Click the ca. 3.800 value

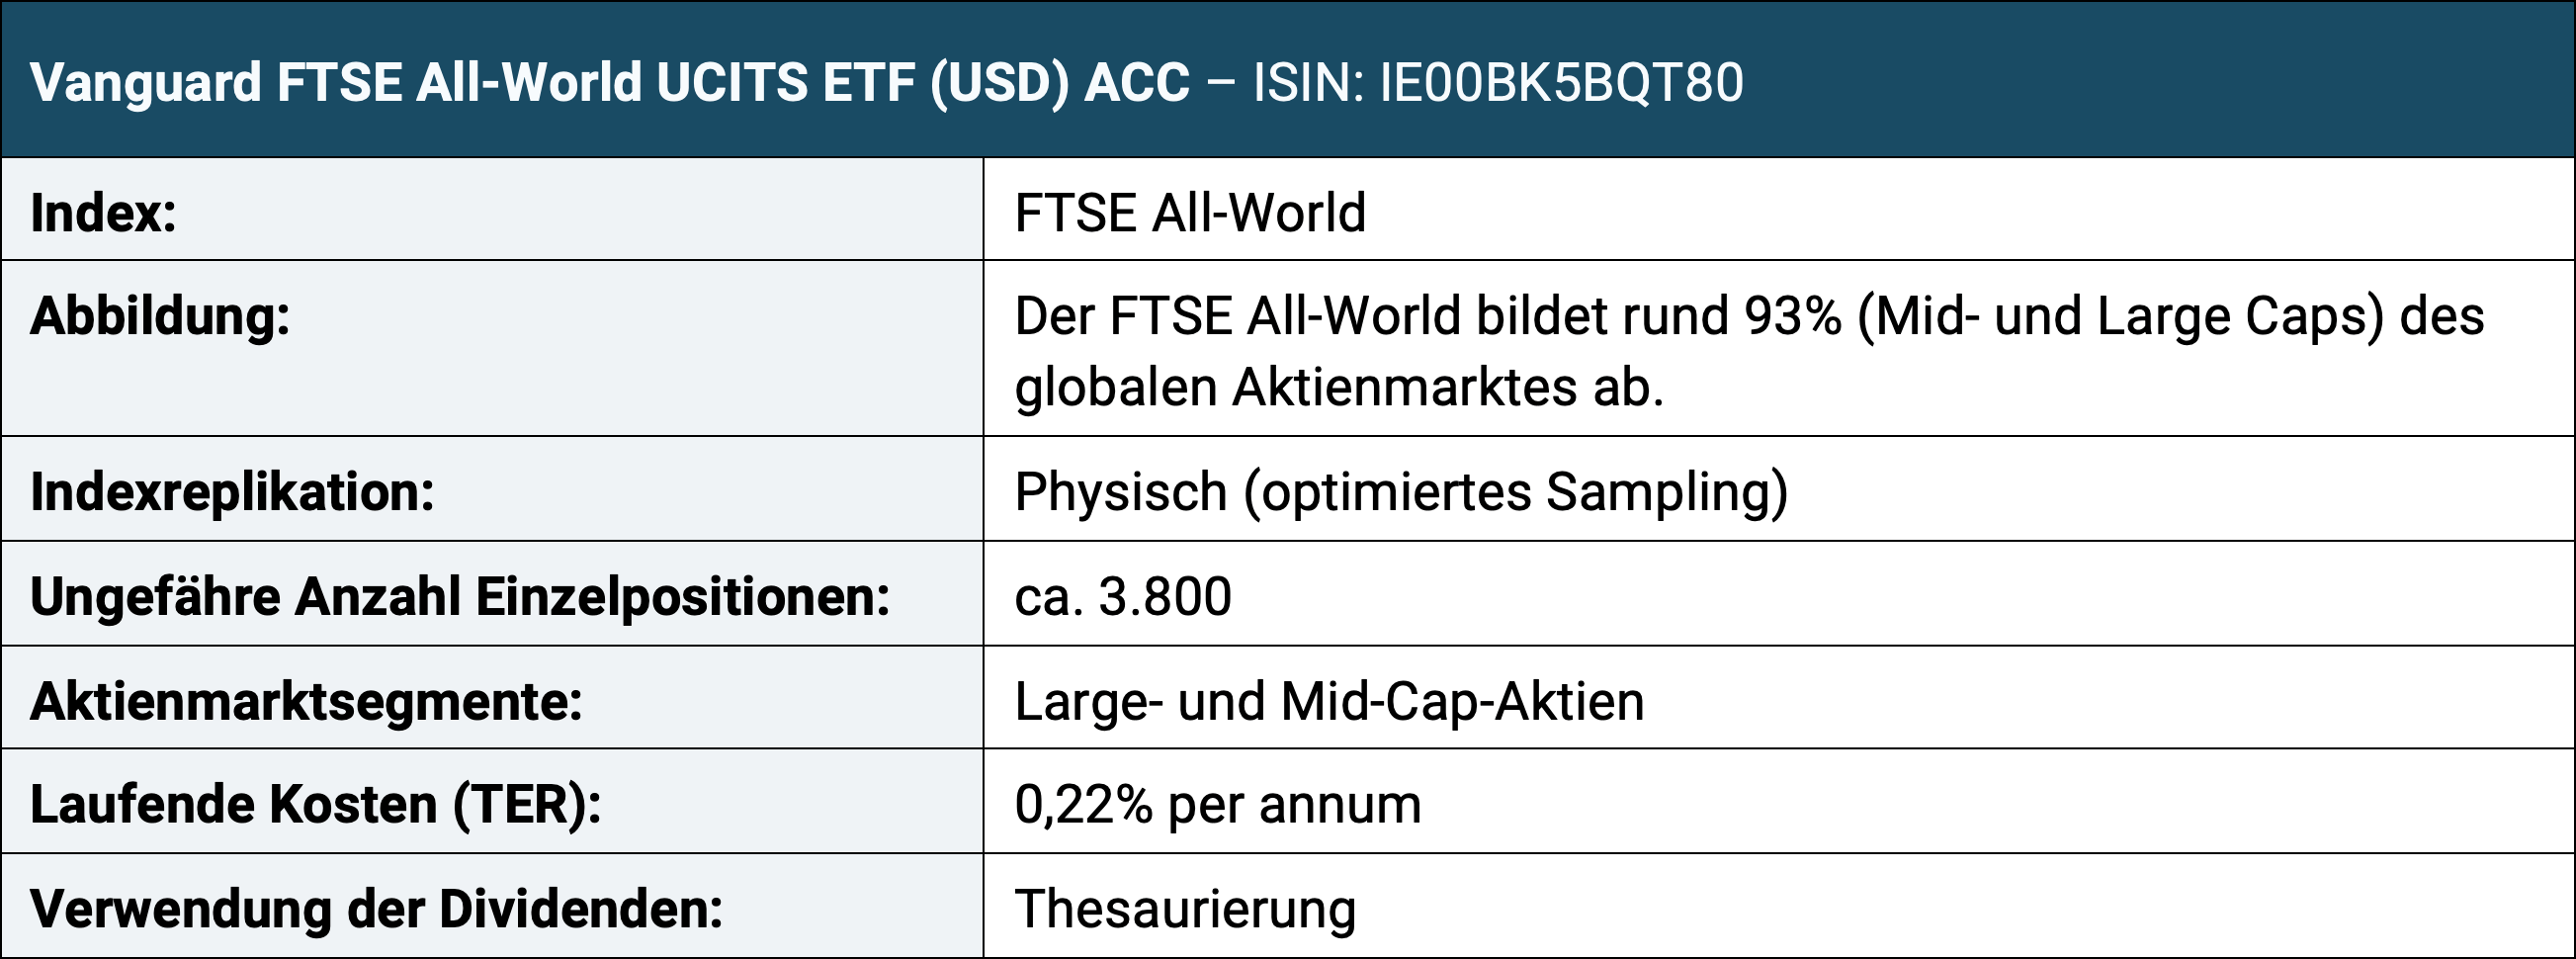tap(1123, 597)
